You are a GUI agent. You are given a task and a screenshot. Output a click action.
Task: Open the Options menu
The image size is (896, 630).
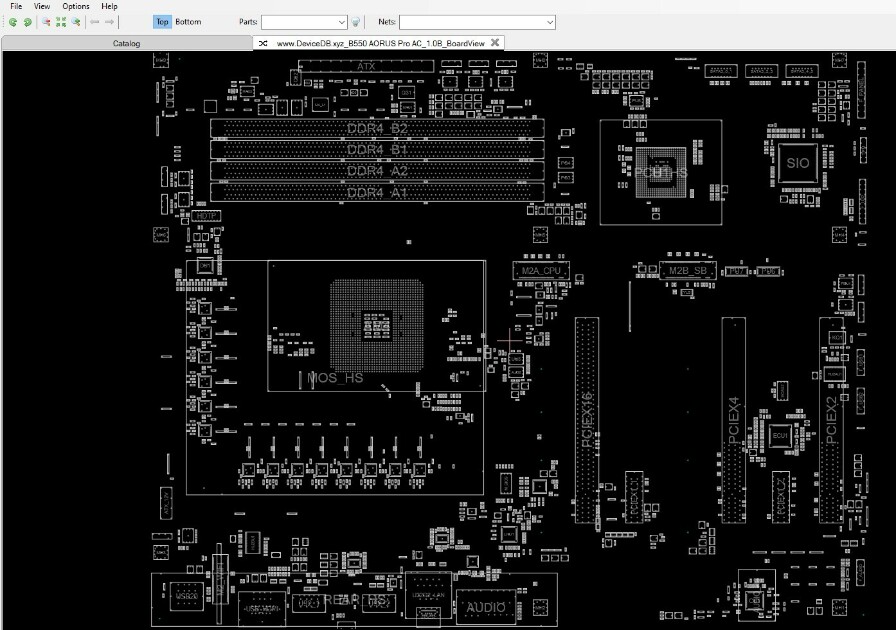pos(76,6)
